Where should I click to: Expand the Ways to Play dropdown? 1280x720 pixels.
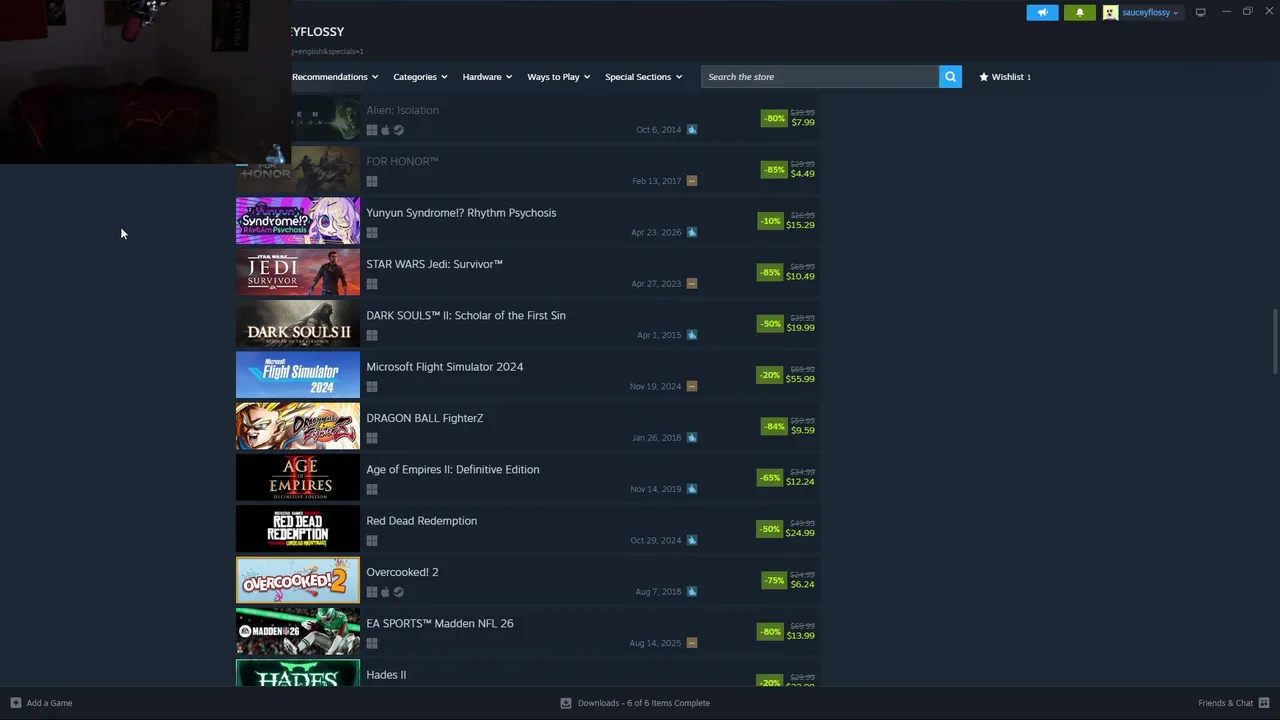(x=558, y=77)
